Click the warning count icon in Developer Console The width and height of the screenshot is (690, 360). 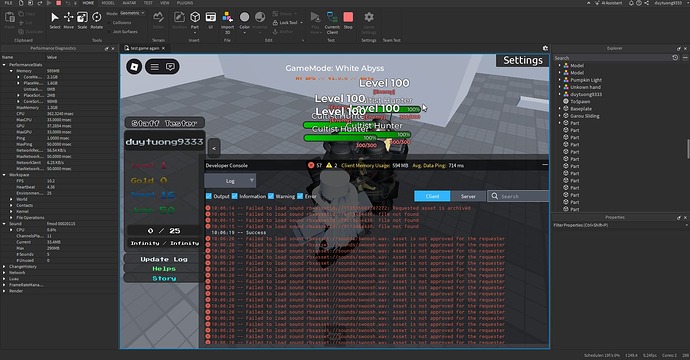[x=329, y=165]
